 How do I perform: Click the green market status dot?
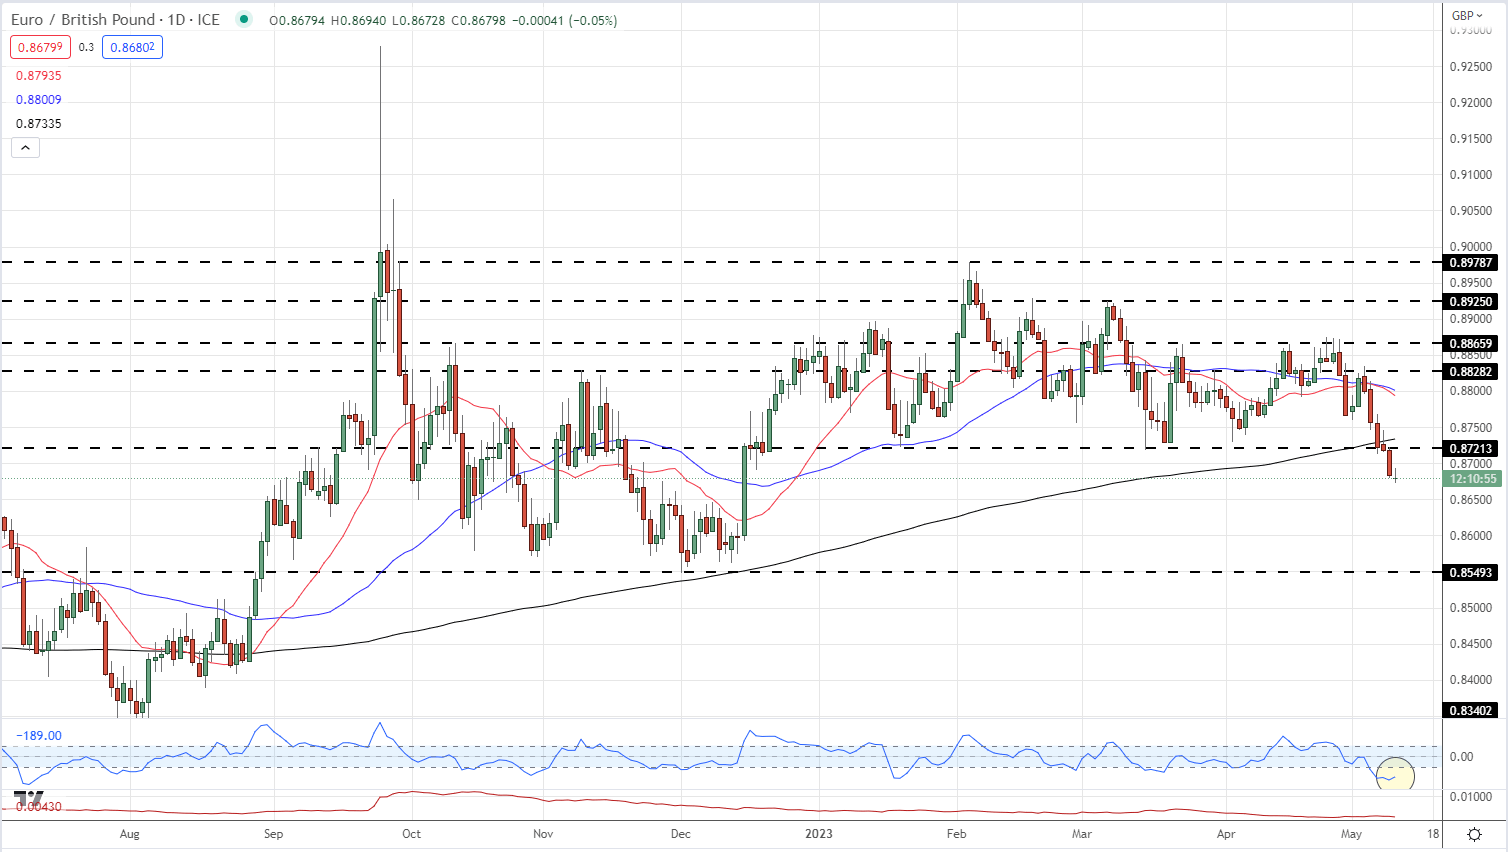click(244, 20)
